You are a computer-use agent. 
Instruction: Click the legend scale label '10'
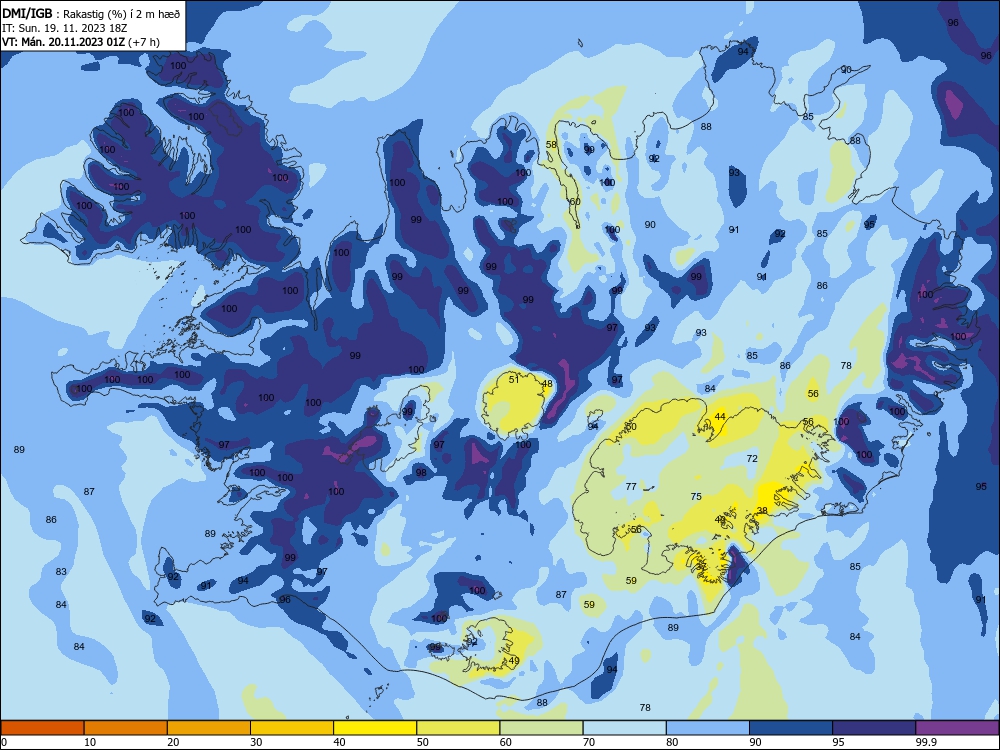90,742
